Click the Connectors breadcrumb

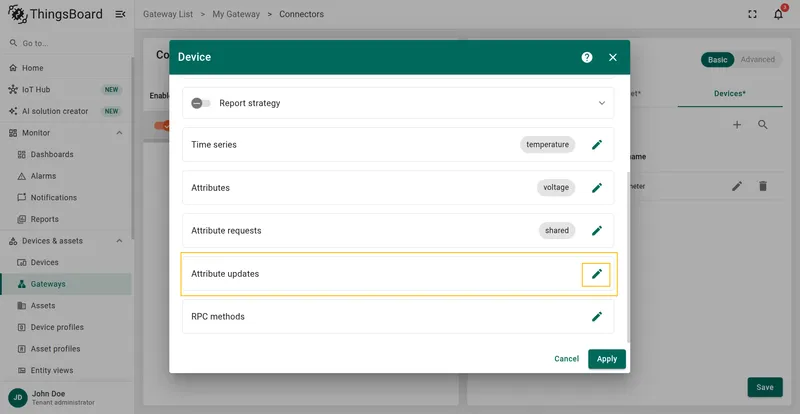[x=301, y=14]
